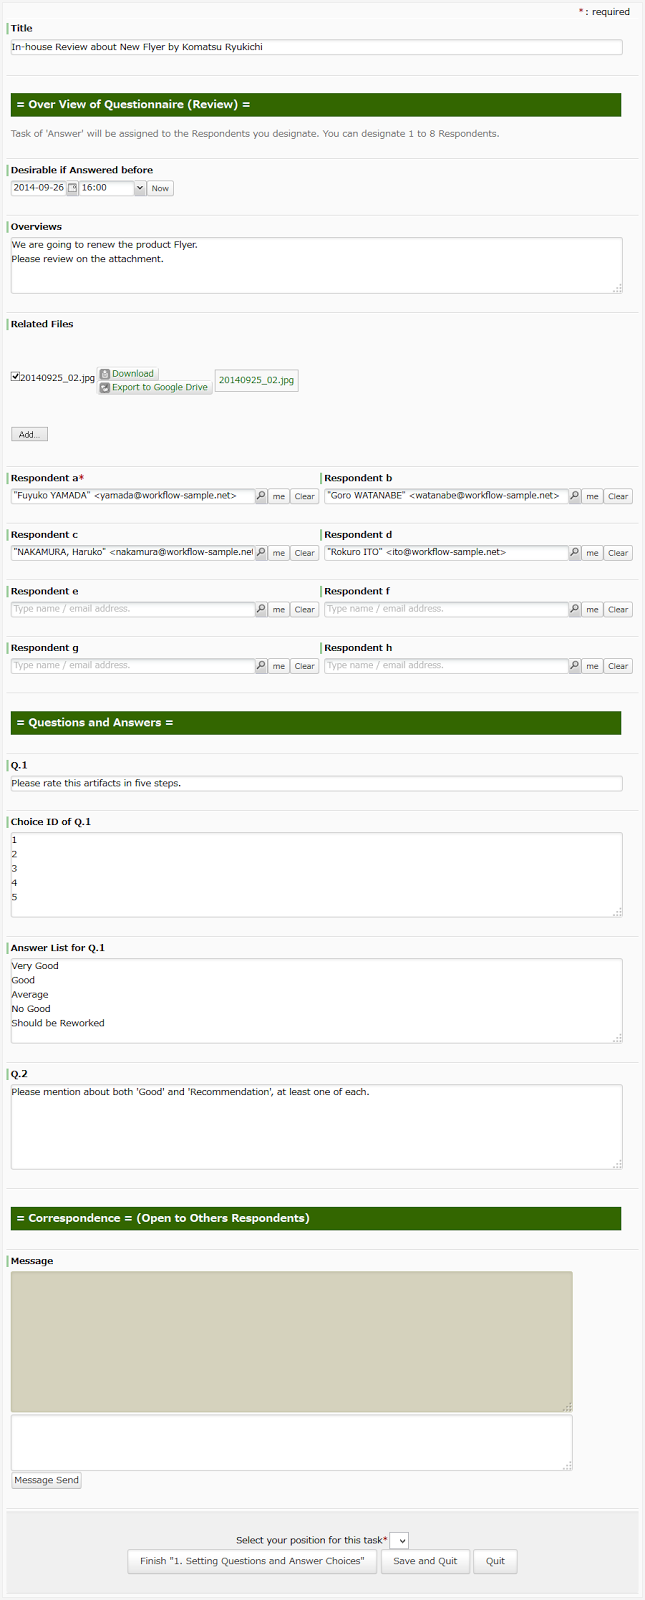
Task: Open the position selection dropdown
Action: pos(399,1541)
